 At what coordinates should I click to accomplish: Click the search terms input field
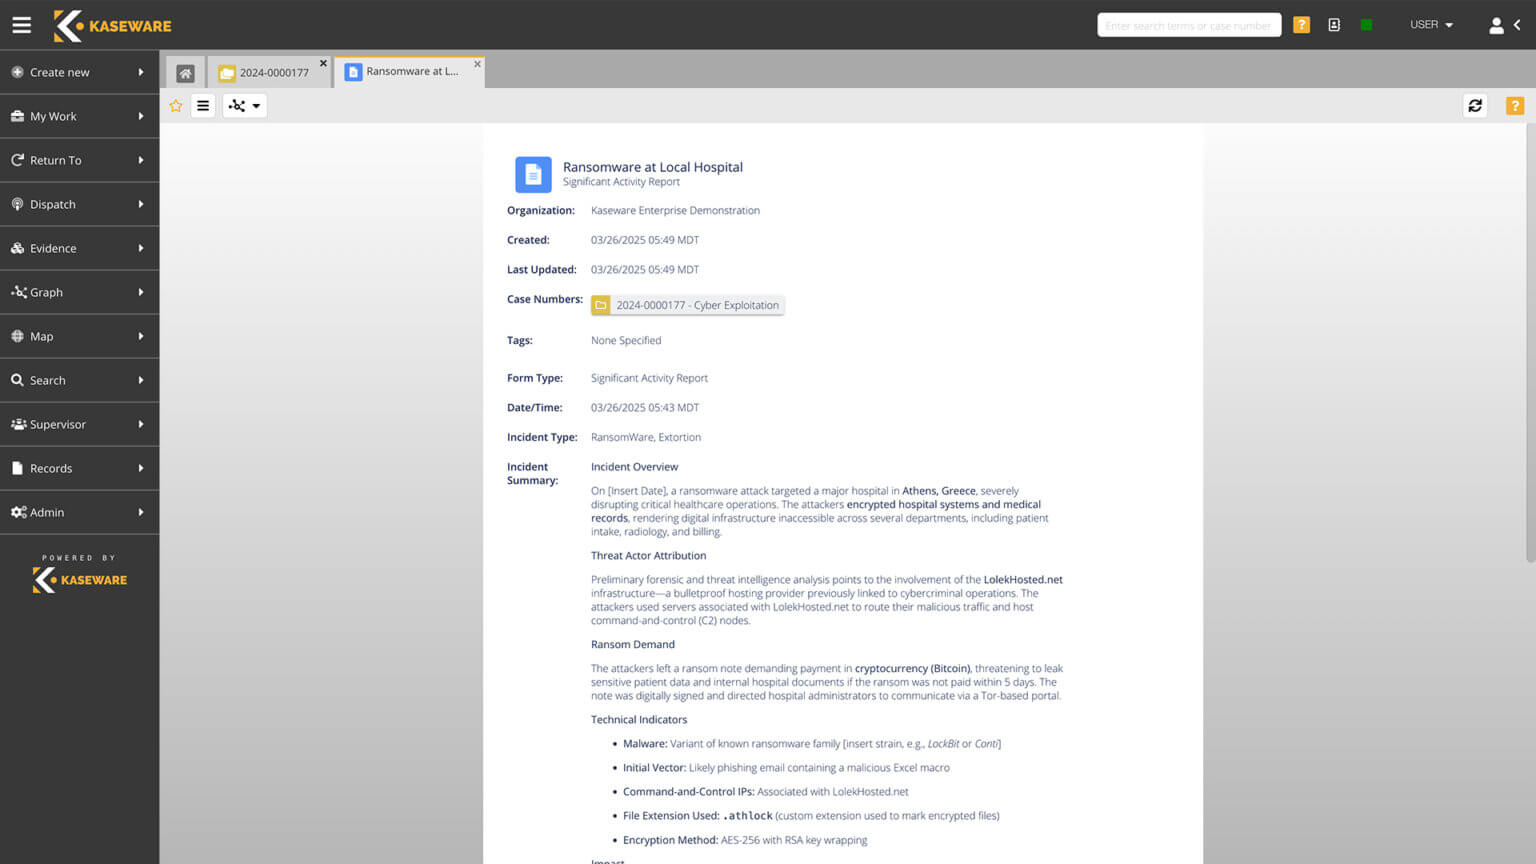(x=1188, y=25)
